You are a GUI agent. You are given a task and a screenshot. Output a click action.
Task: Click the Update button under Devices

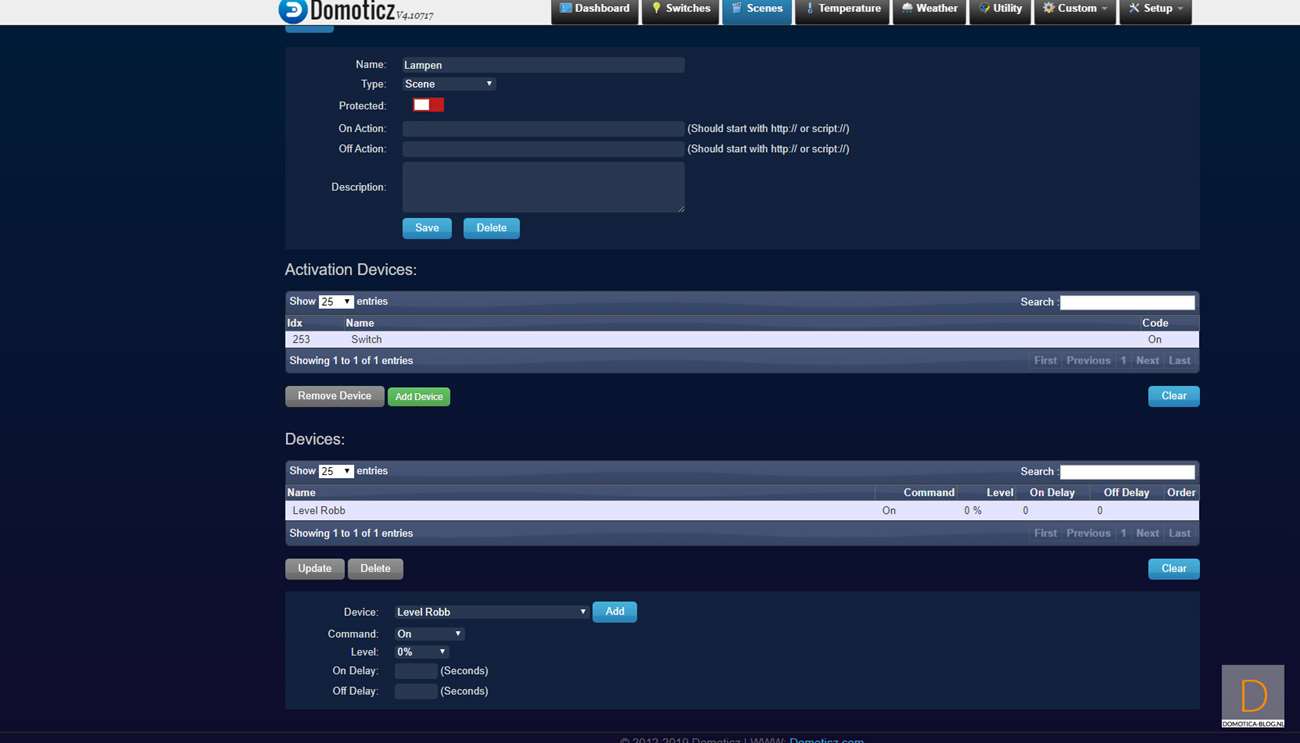point(315,569)
